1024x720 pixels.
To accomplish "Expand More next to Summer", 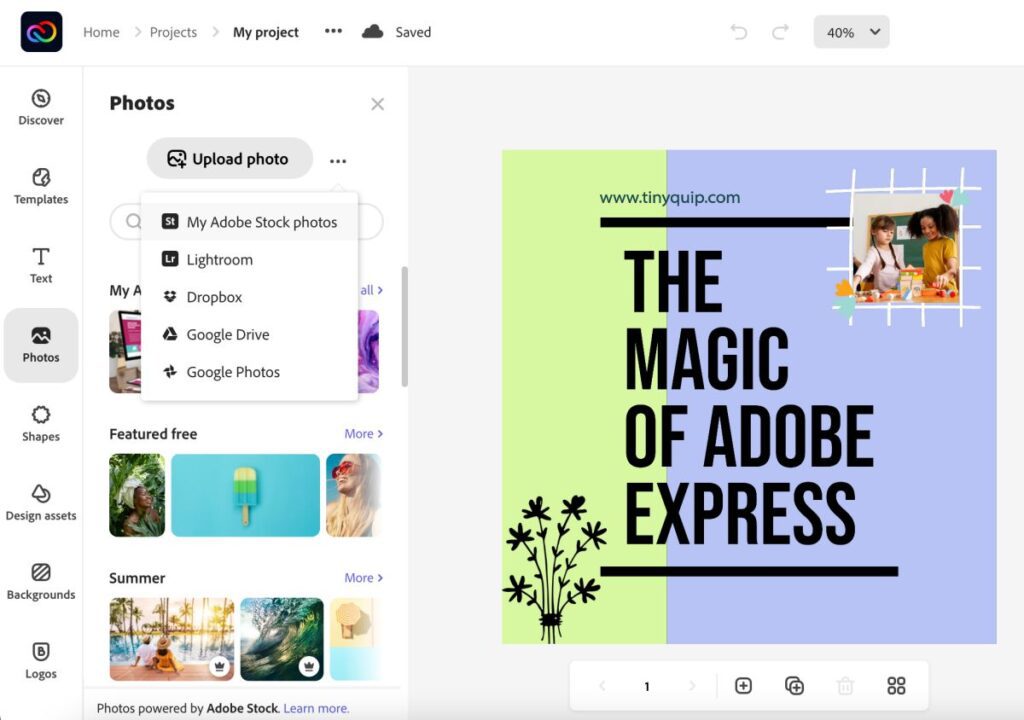I will point(362,578).
